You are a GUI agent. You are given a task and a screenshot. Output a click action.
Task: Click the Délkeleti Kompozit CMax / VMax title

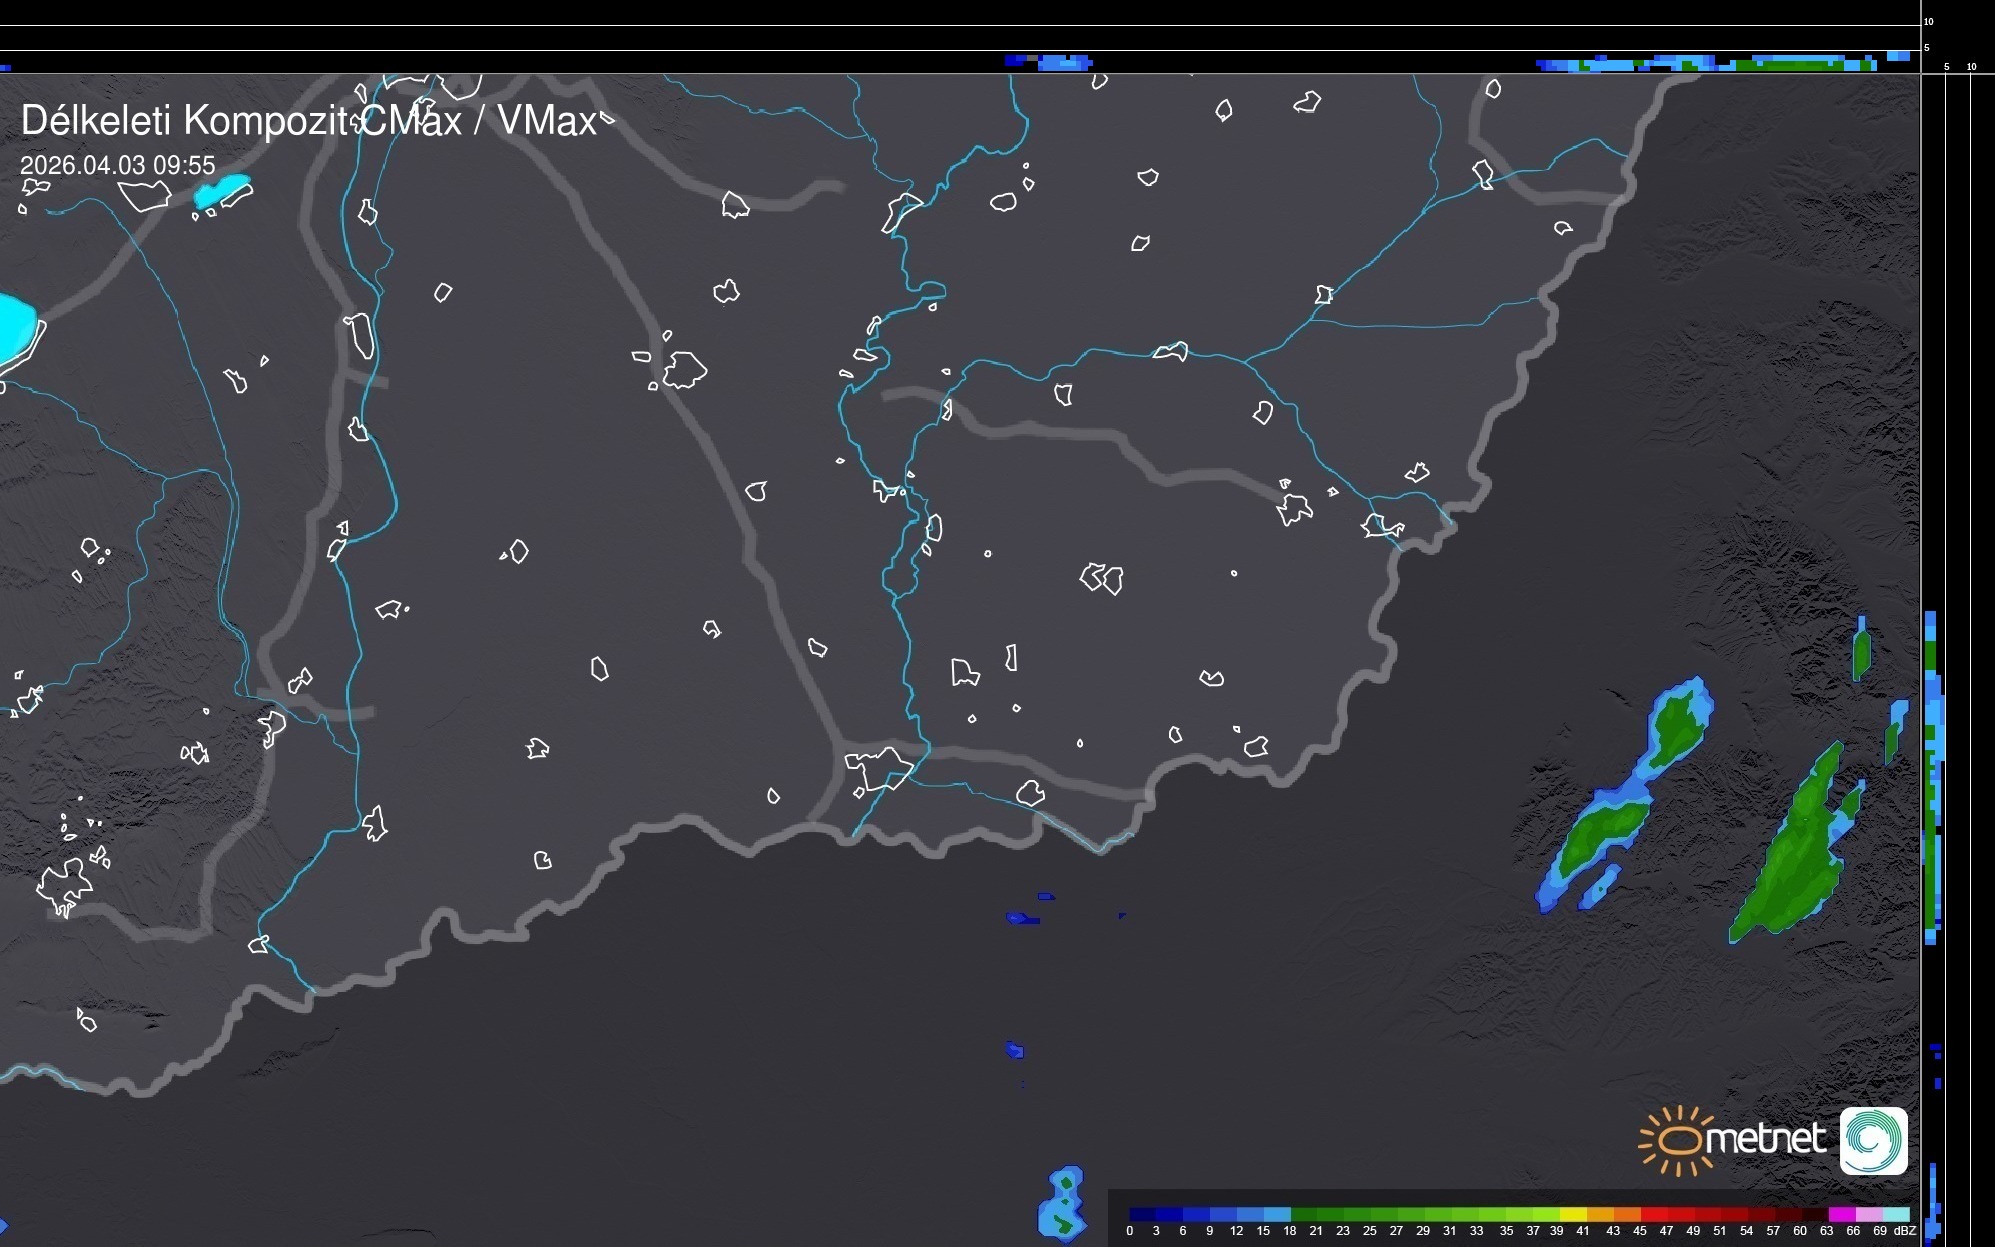[x=308, y=121]
